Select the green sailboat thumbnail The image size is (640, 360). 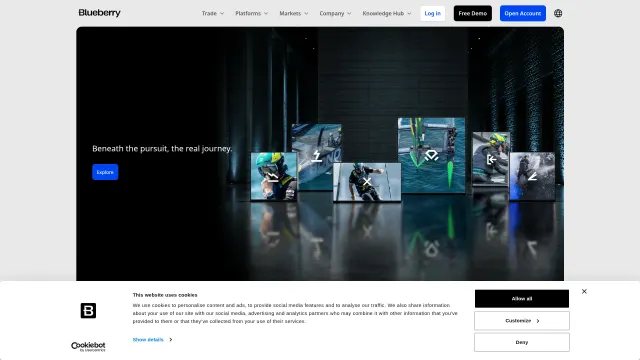click(431, 155)
